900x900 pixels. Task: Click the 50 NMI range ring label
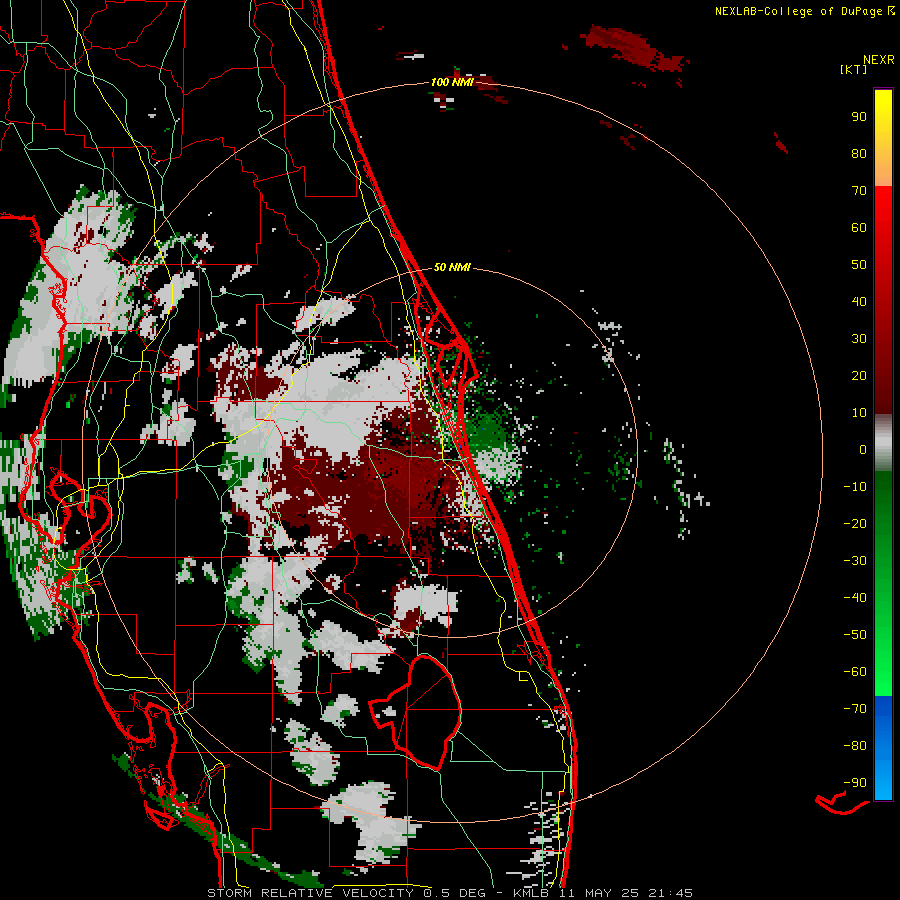452,267
